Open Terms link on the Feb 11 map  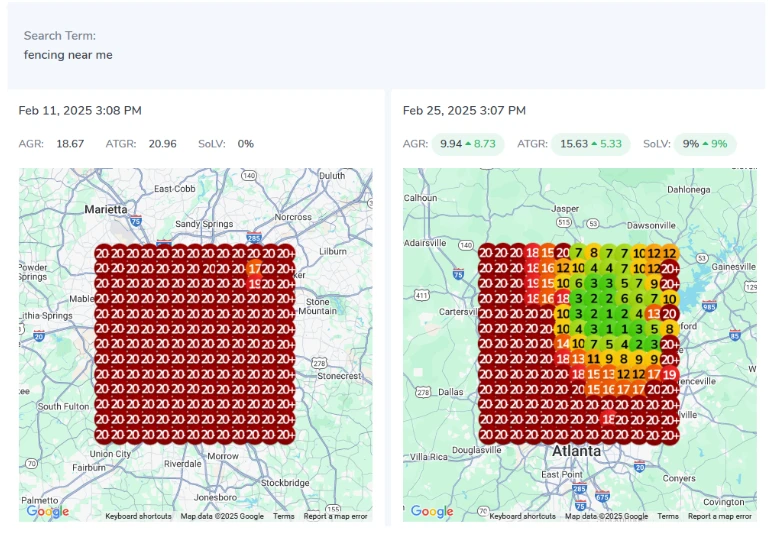pyautogui.click(x=284, y=517)
